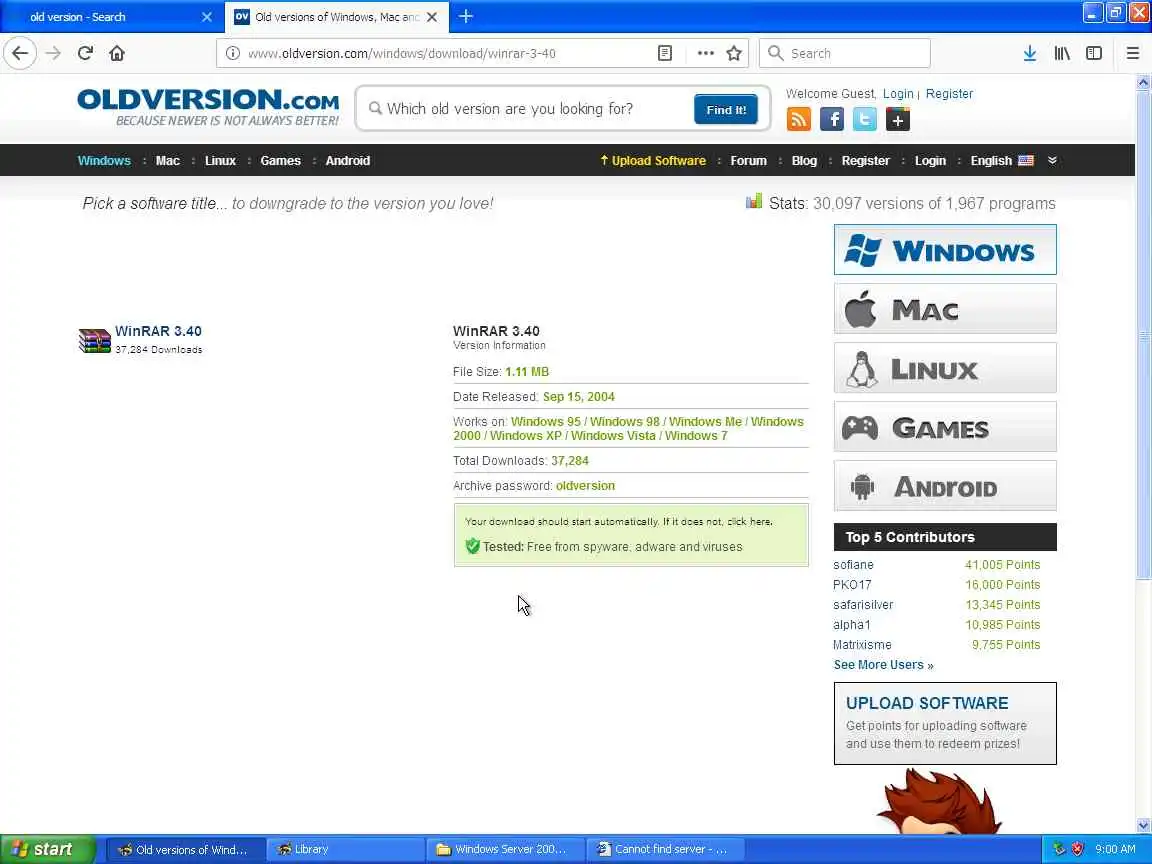Show the browser sidebar
The width and height of the screenshot is (1152, 864).
click(1094, 53)
